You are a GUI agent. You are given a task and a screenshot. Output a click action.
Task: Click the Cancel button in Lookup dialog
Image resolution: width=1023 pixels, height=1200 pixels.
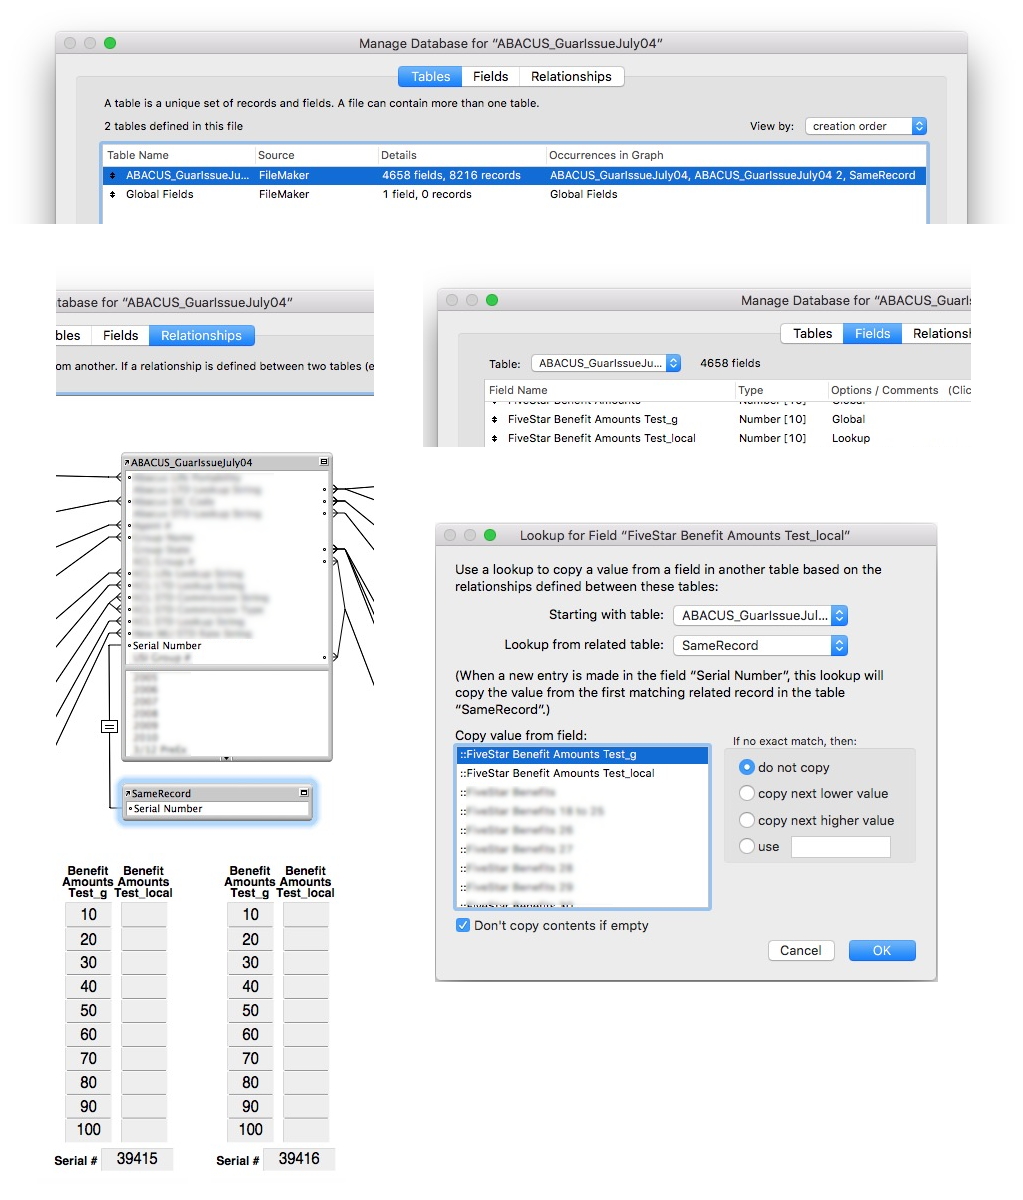(801, 950)
